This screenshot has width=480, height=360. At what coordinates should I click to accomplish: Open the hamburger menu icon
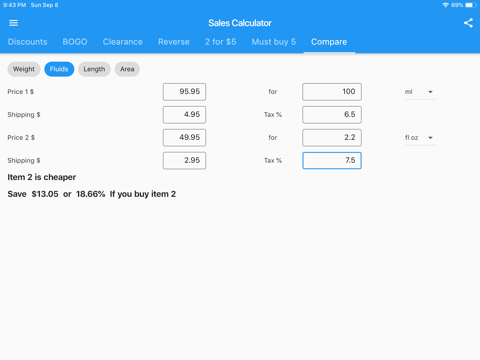13,23
